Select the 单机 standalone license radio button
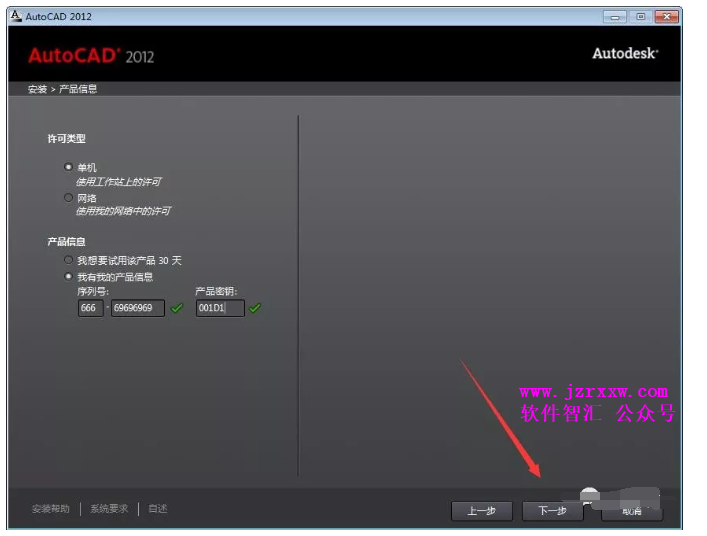Viewport: 707px width, 536px height. point(68,167)
